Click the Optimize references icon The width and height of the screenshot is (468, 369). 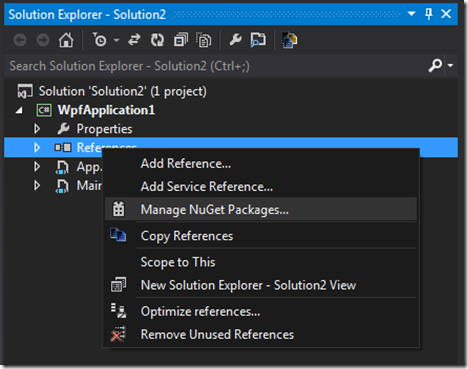(118, 311)
